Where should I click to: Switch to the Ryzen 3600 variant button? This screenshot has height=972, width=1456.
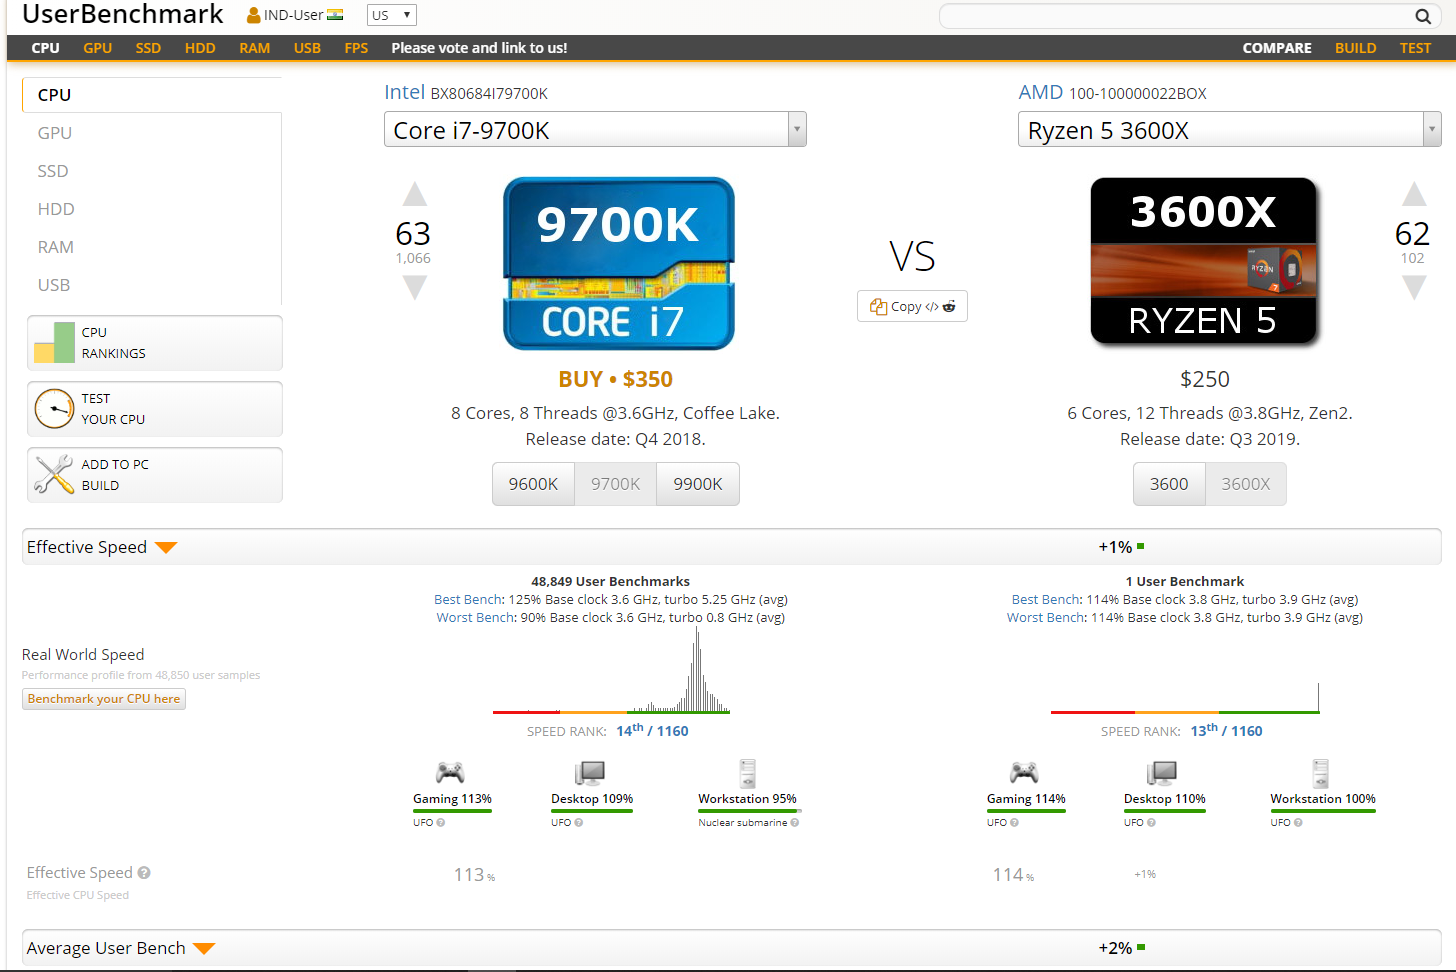coord(1169,484)
